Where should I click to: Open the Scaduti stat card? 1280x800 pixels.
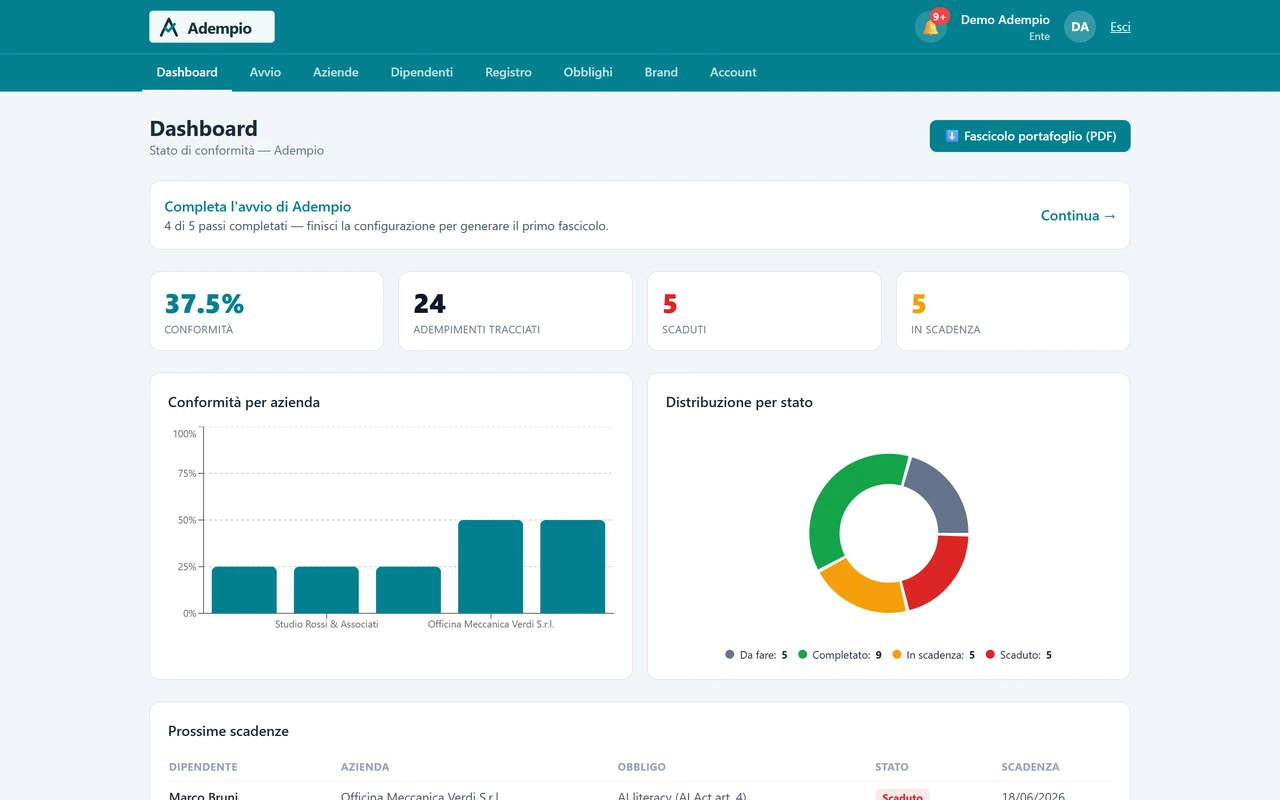764,311
